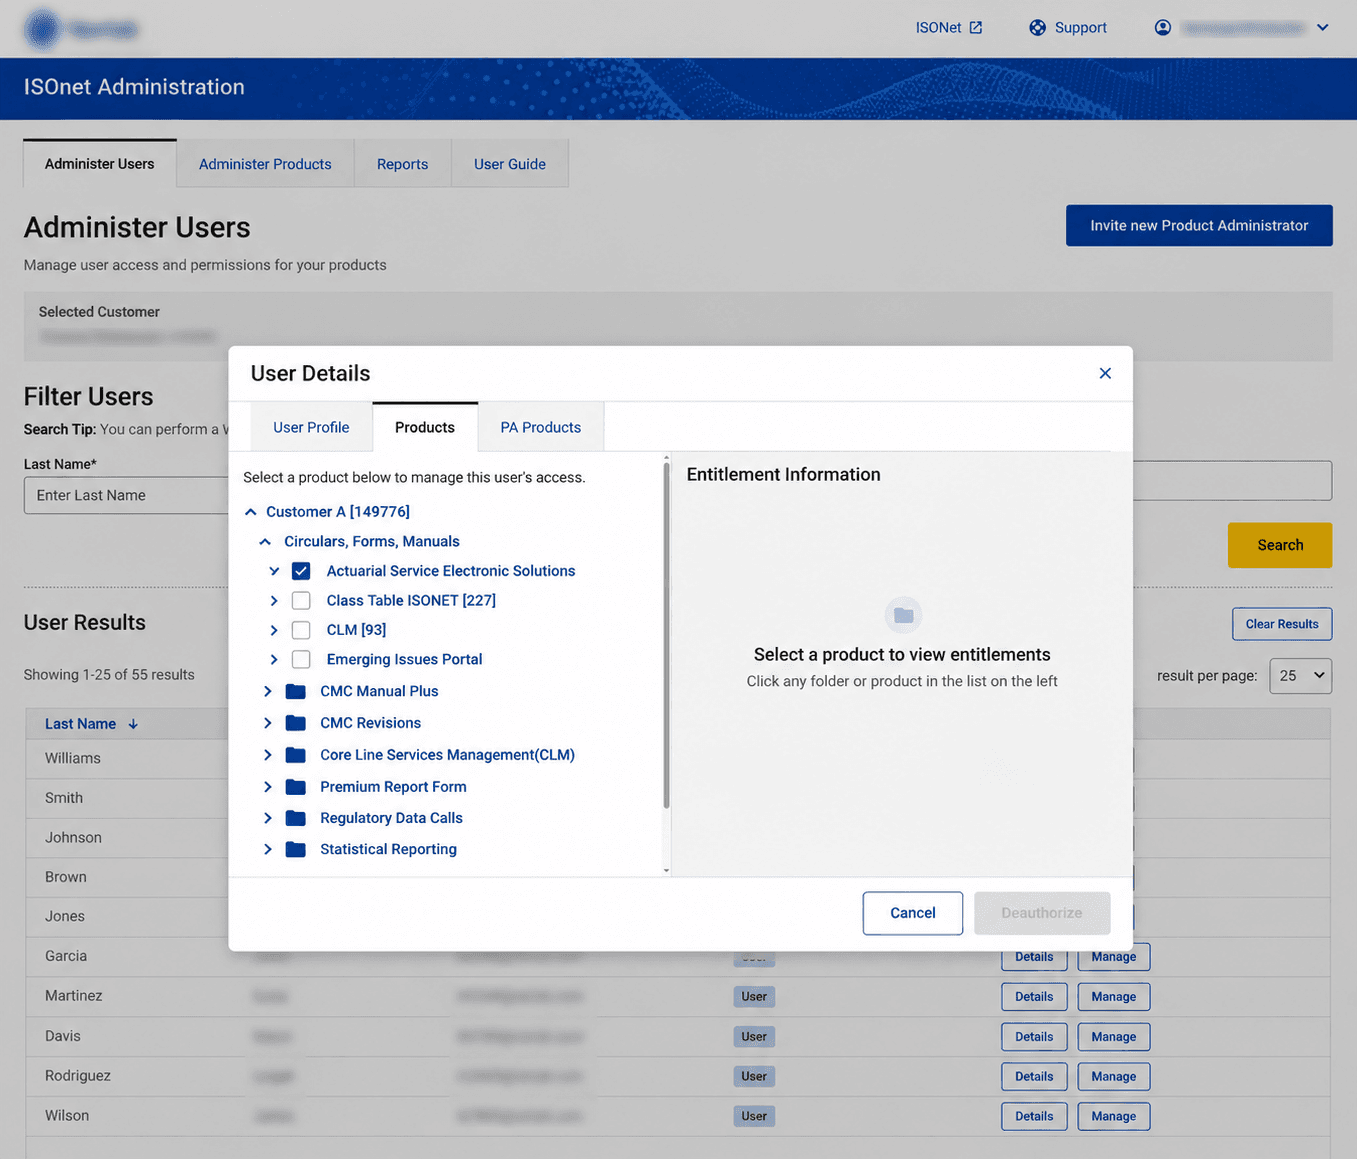Check the Class Table ISONET [227] checkbox
The height and width of the screenshot is (1159, 1357).
click(x=301, y=600)
